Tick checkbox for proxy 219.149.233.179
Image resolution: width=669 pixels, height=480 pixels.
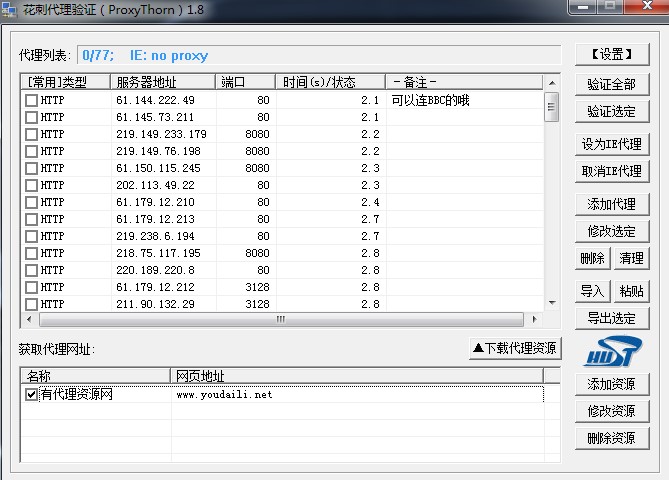click(31, 134)
